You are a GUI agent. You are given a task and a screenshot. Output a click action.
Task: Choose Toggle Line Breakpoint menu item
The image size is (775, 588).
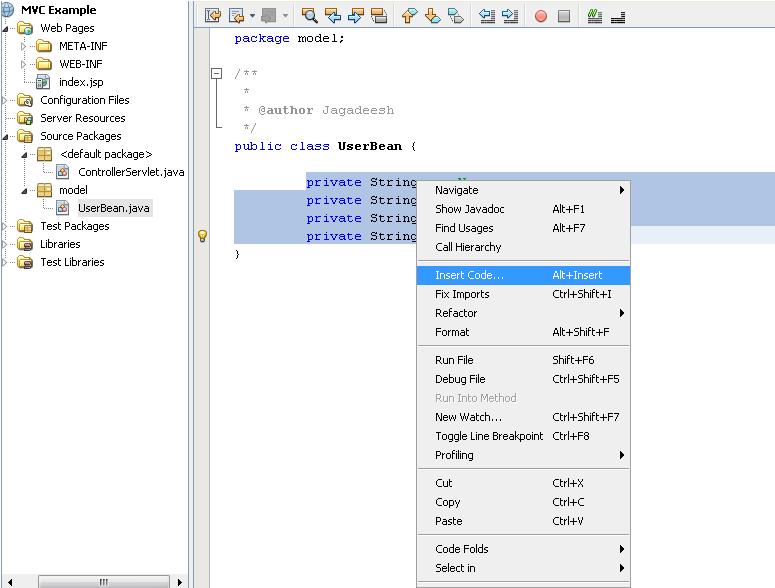[x=523, y=436]
